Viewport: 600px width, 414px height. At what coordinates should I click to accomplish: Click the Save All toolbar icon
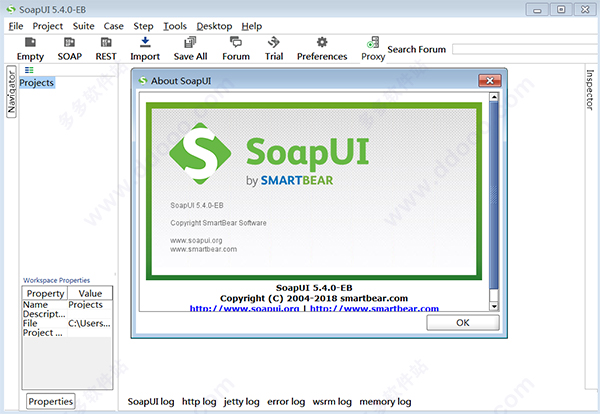pos(190,49)
